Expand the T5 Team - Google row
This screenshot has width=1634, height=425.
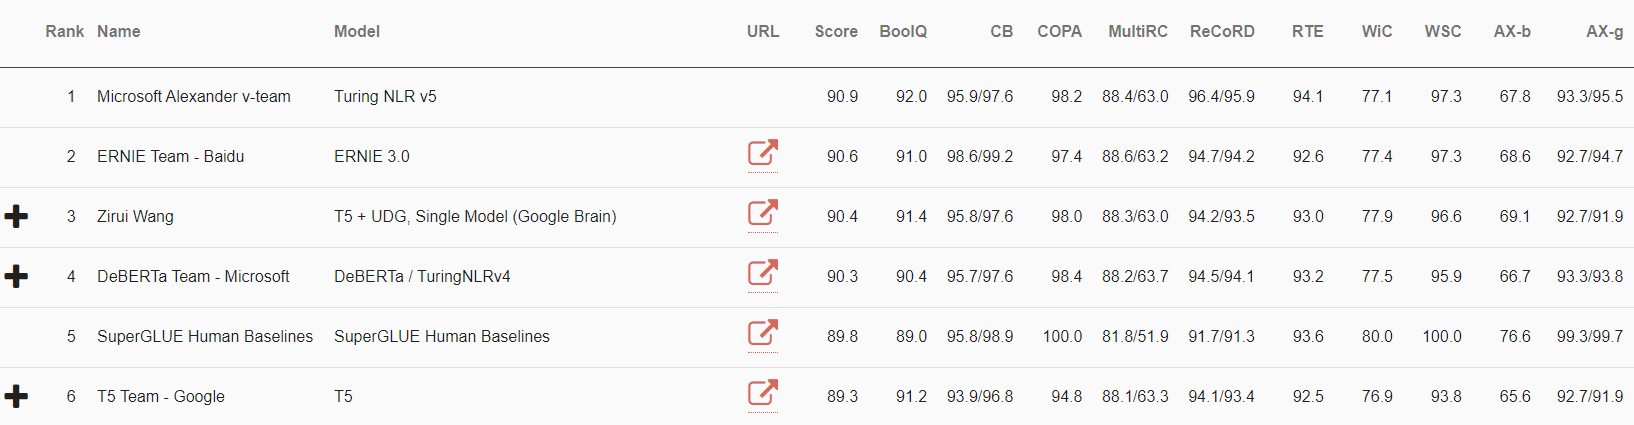pyautogui.click(x=16, y=396)
